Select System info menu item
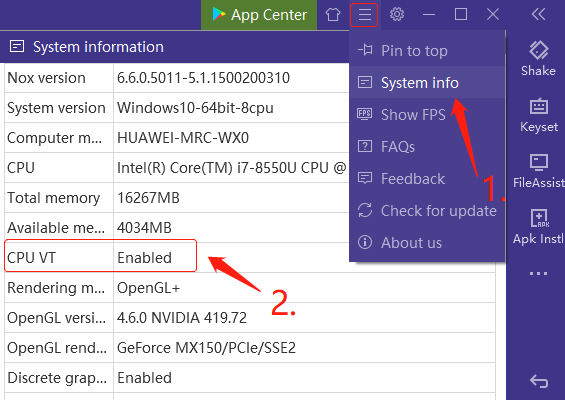Viewport: 565px width, 400px height. [427, 83]
